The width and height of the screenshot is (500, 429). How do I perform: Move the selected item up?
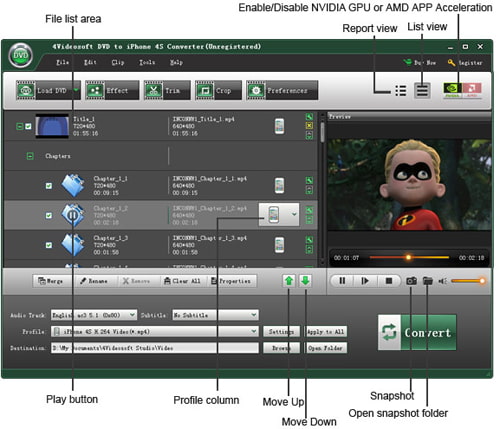(289, 281)
